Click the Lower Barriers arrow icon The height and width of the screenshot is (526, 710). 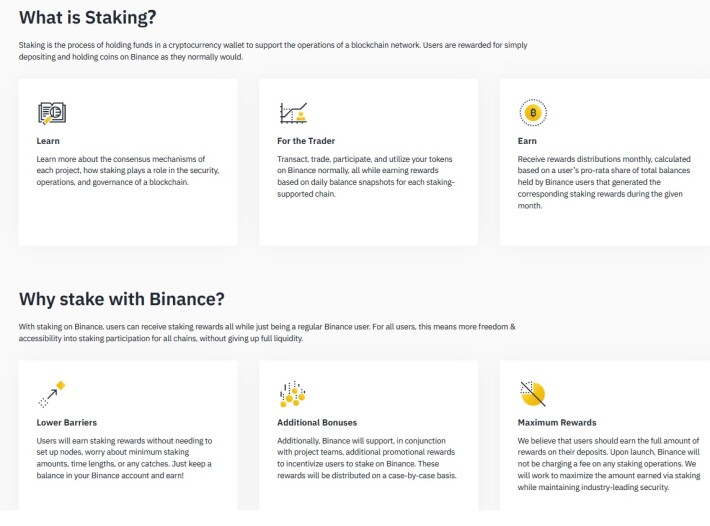point(52,394)
